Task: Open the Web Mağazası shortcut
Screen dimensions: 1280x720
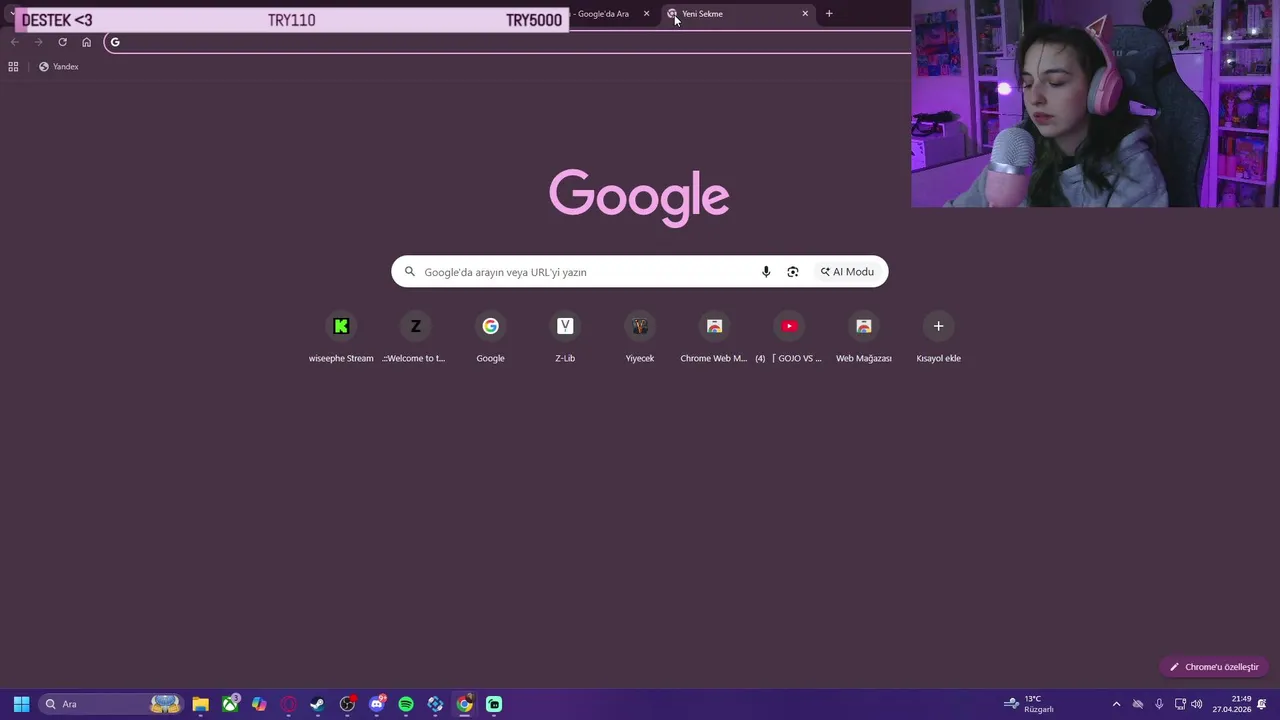Action: (x=864, y=338)
